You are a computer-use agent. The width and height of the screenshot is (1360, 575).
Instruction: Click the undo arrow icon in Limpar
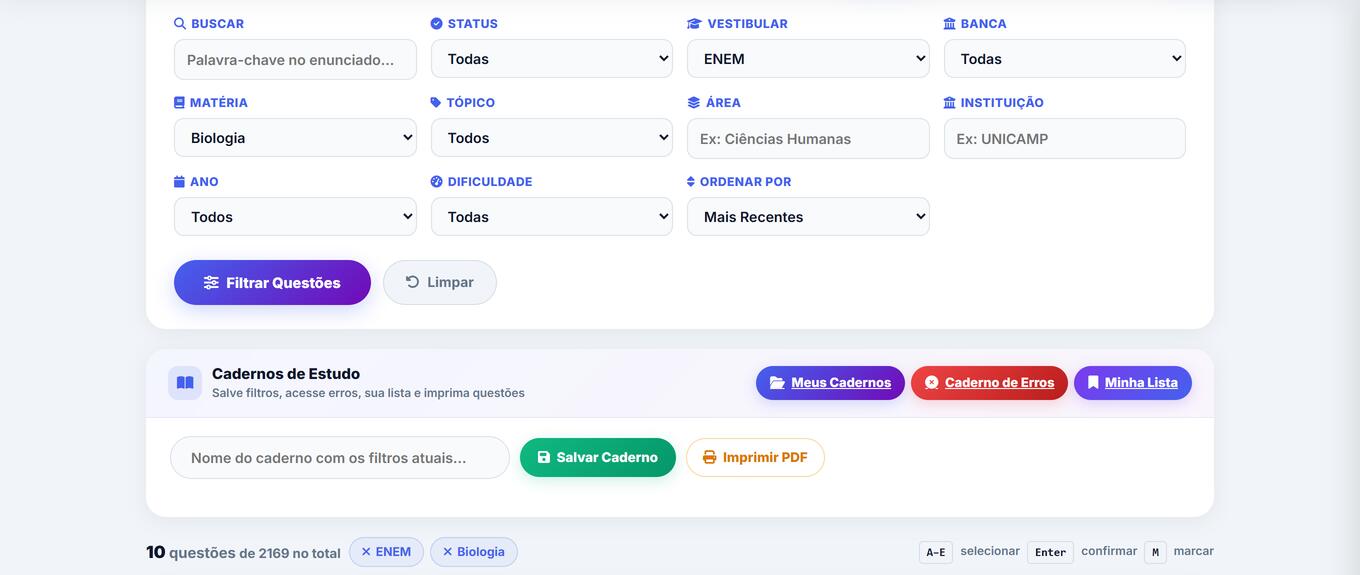coord(412,282)
